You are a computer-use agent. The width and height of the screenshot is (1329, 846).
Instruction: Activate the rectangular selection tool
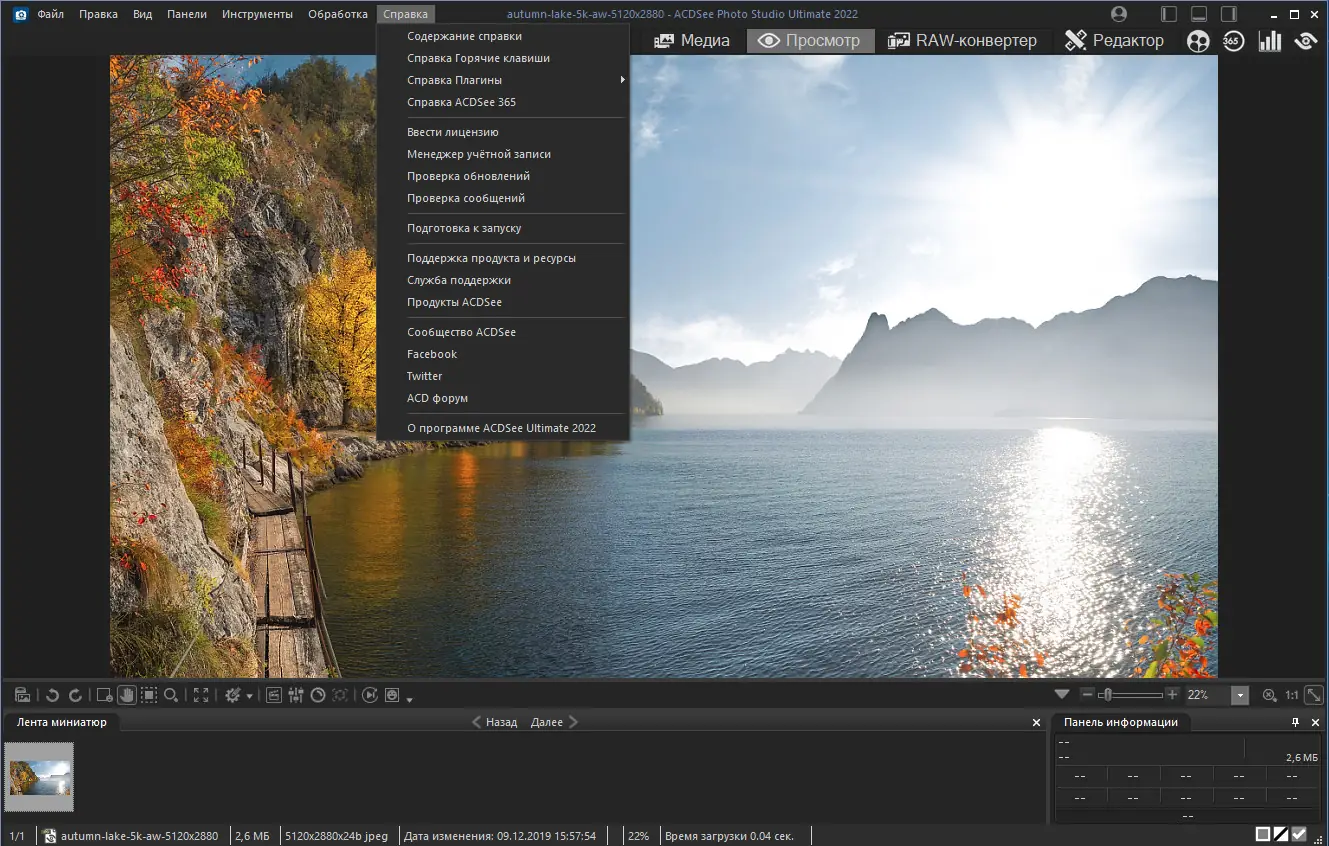click(x=149, y=695)
